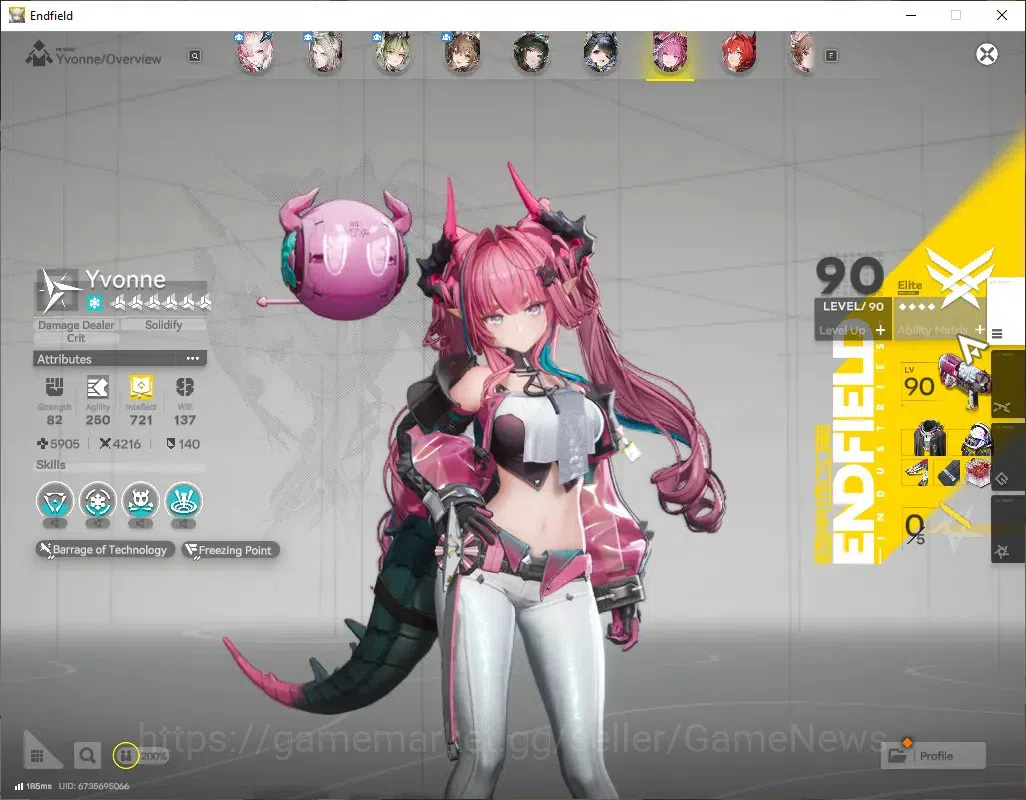Image resolution: width=1026 pixels, height=800 pixels.
Task: Open the helmet gear slot
Action: coord(976,439)
